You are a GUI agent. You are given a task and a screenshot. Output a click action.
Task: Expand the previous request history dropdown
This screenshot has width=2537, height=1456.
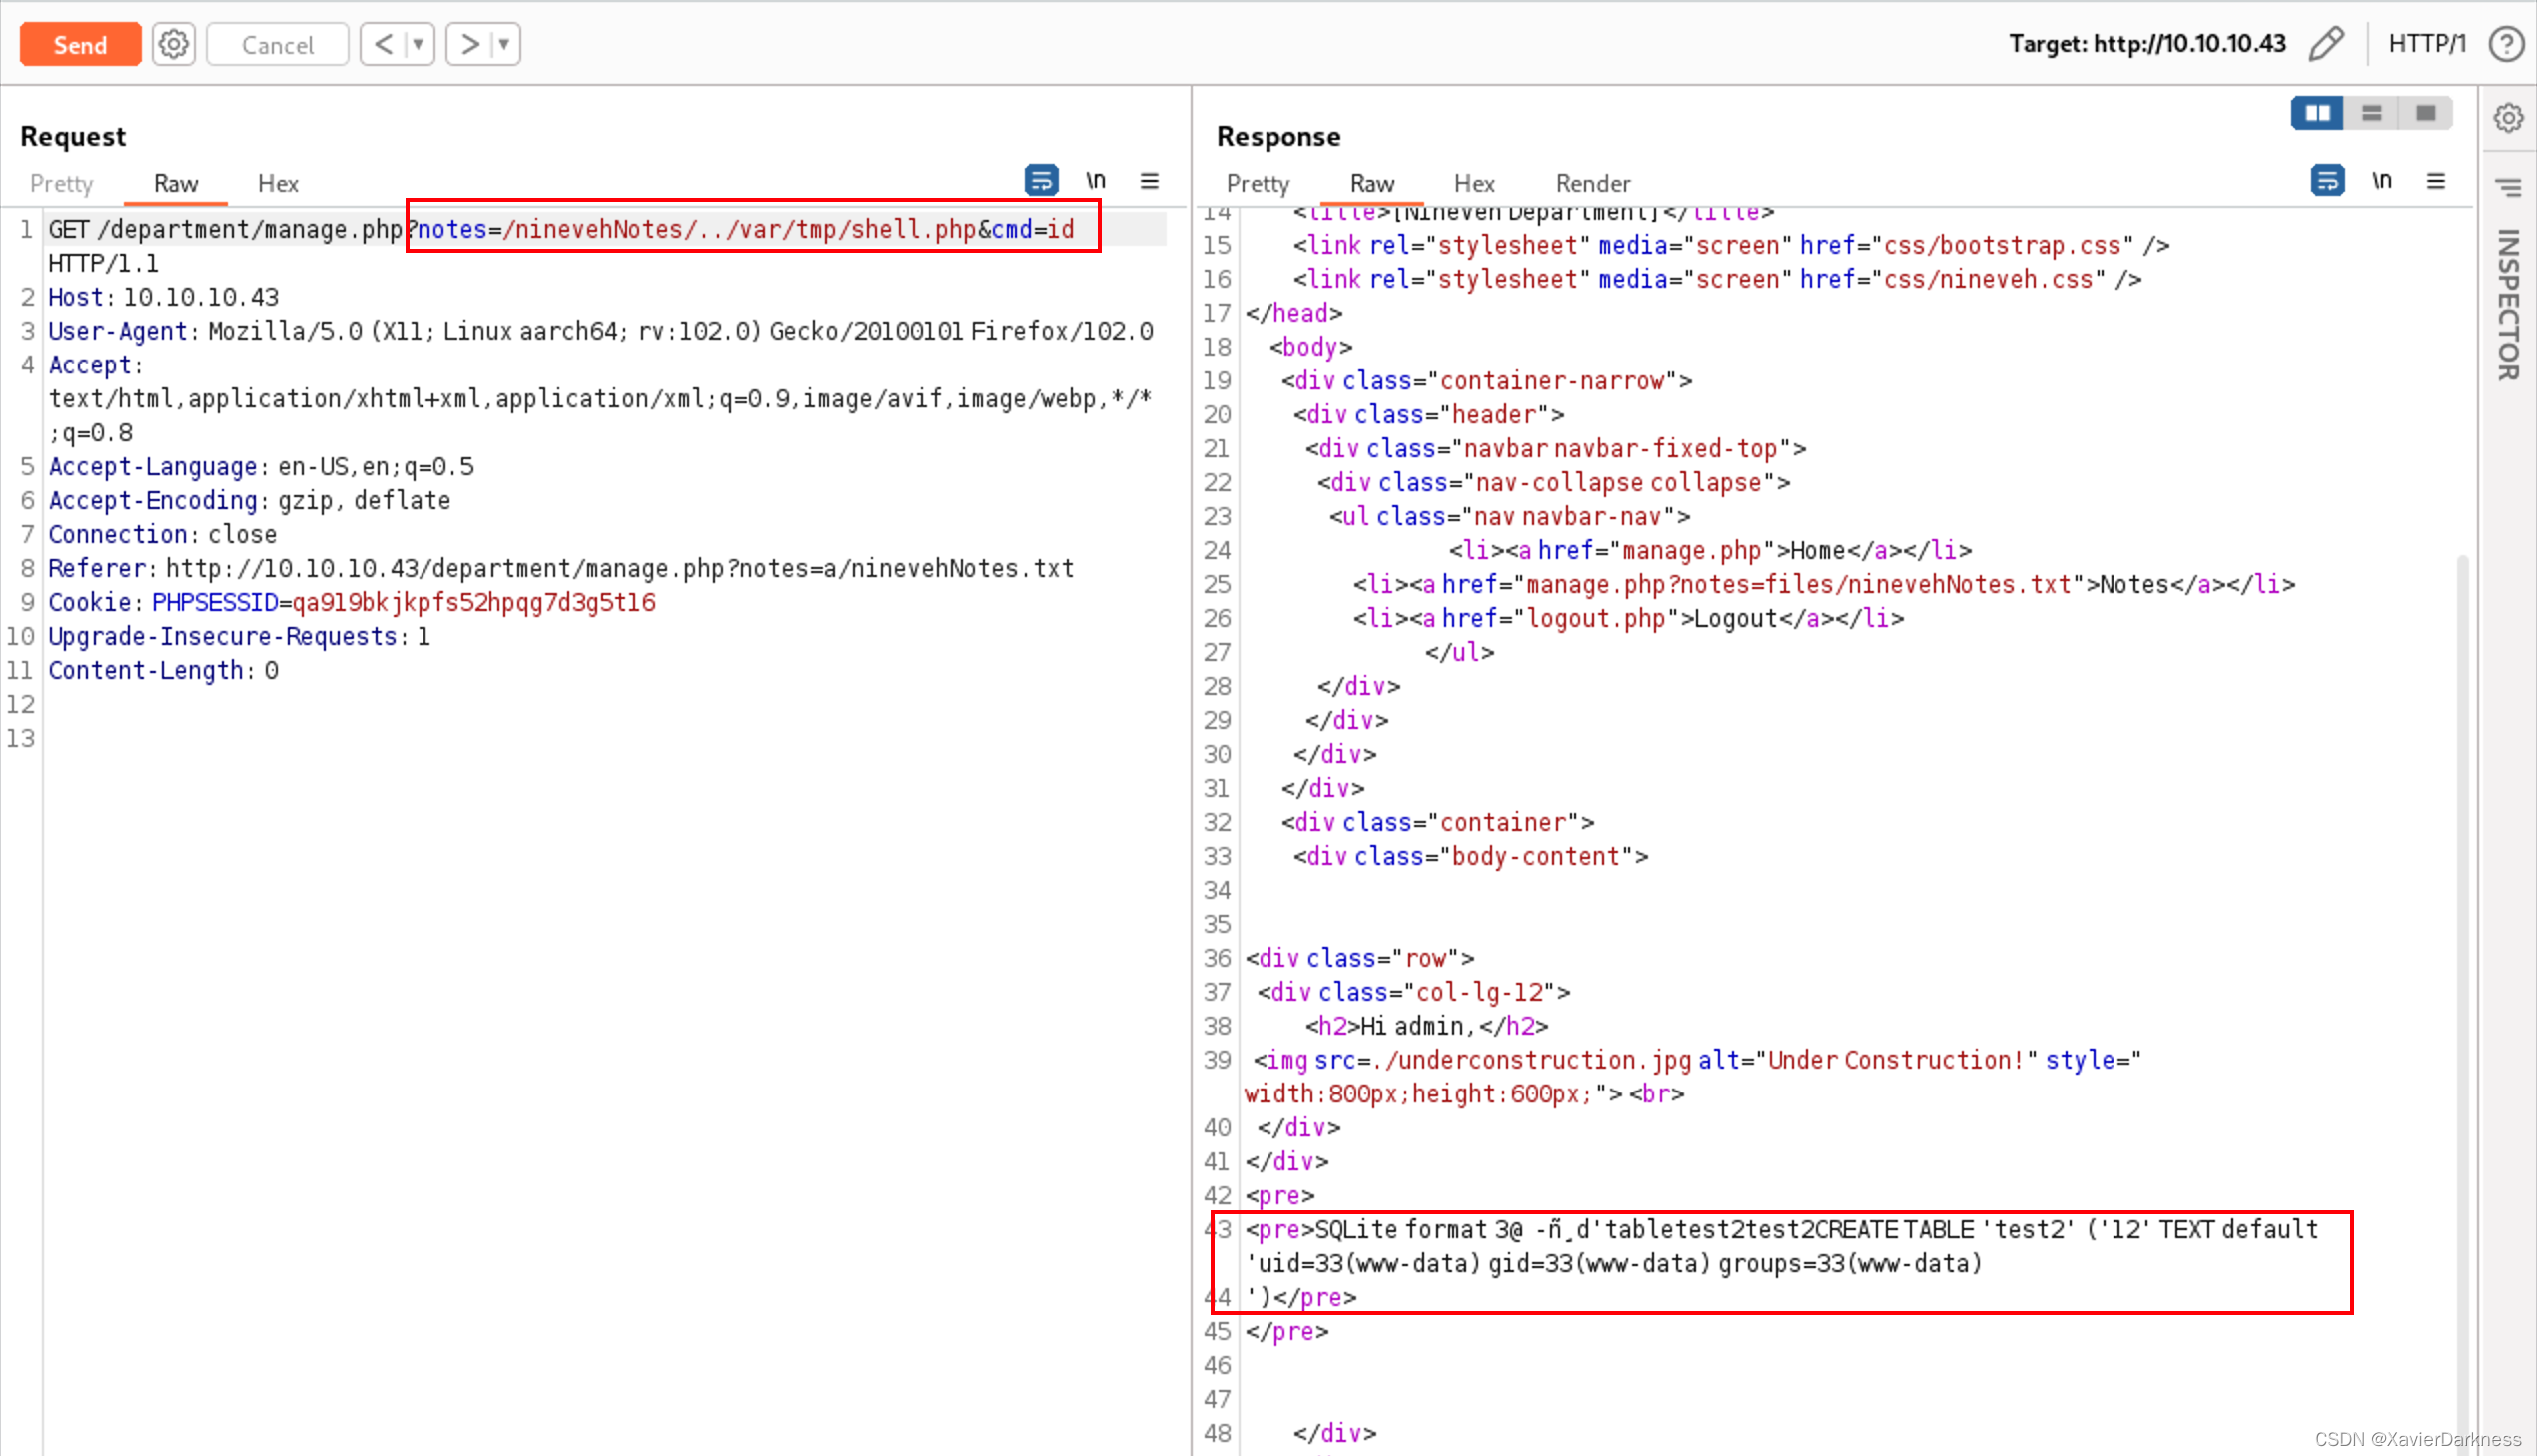point(418,44)
